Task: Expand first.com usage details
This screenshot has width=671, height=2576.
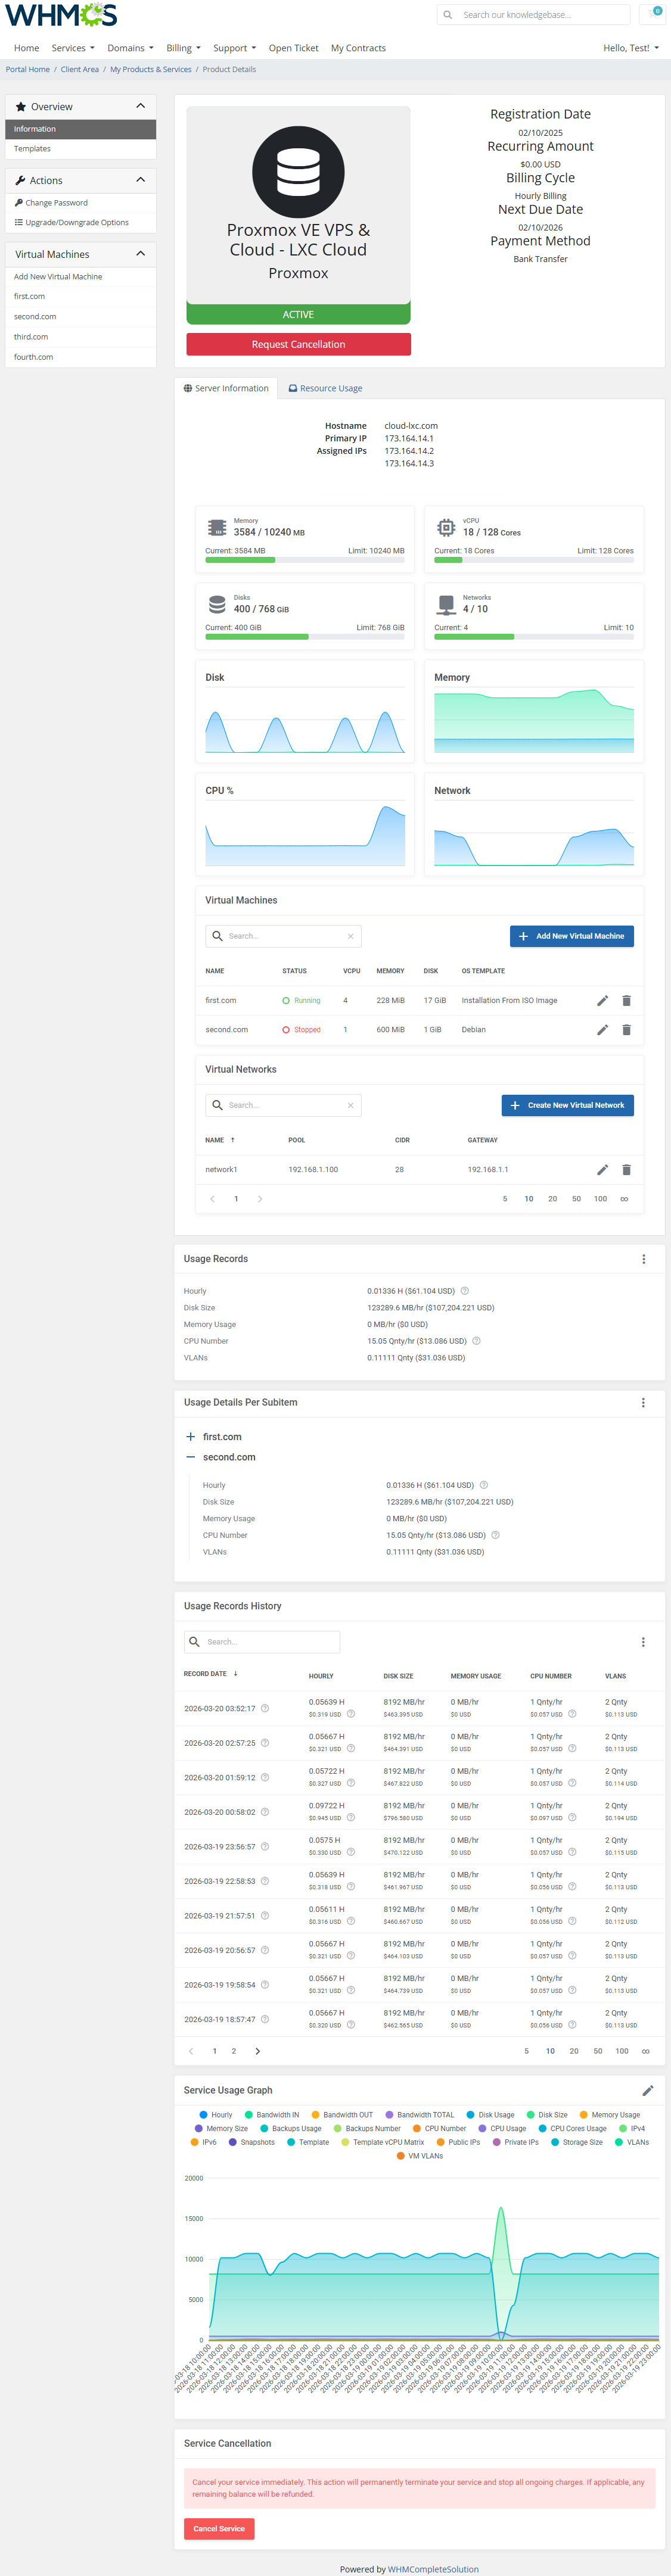Action: pyautogui.click(x=190, y=1436)
